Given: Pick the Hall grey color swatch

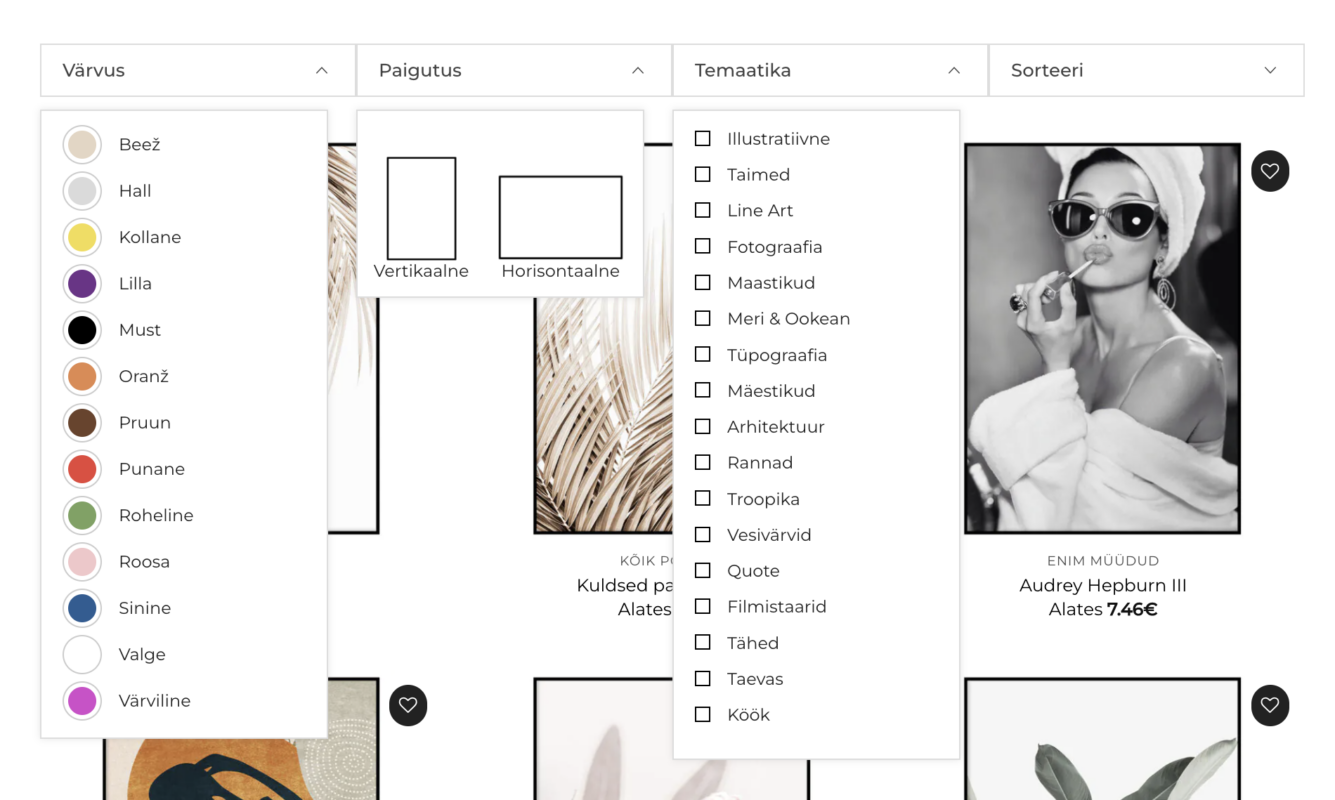Looking at the screenshot, I should point(82,191).
